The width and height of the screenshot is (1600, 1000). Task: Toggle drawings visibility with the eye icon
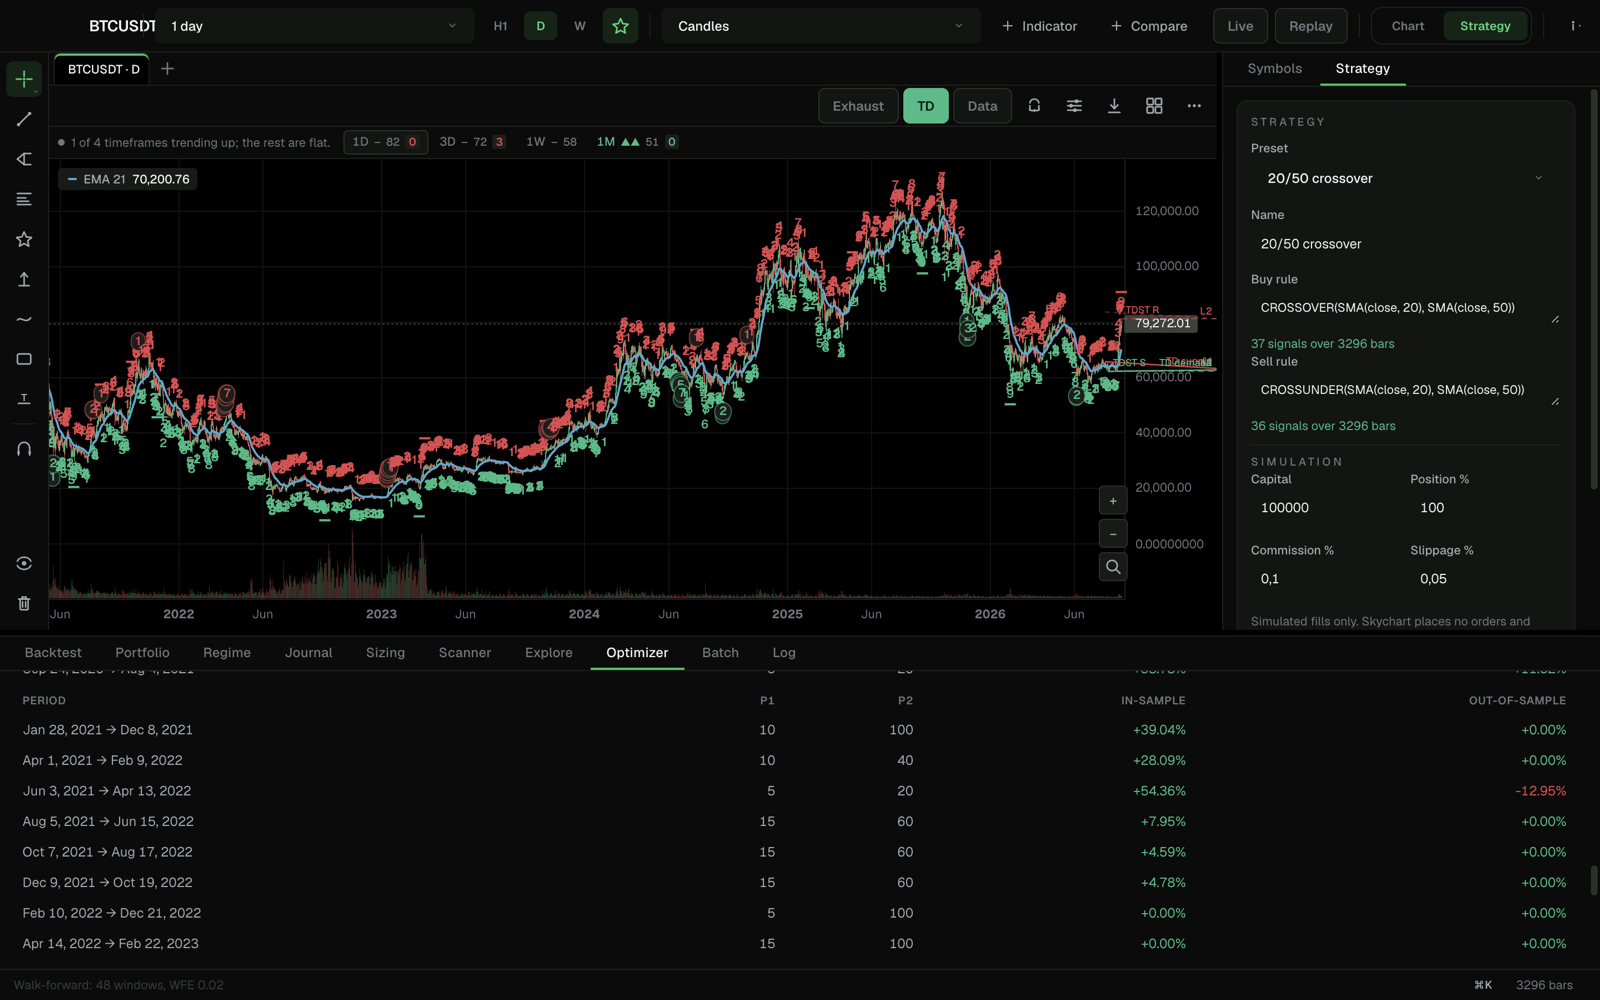(x=24, y=563)
